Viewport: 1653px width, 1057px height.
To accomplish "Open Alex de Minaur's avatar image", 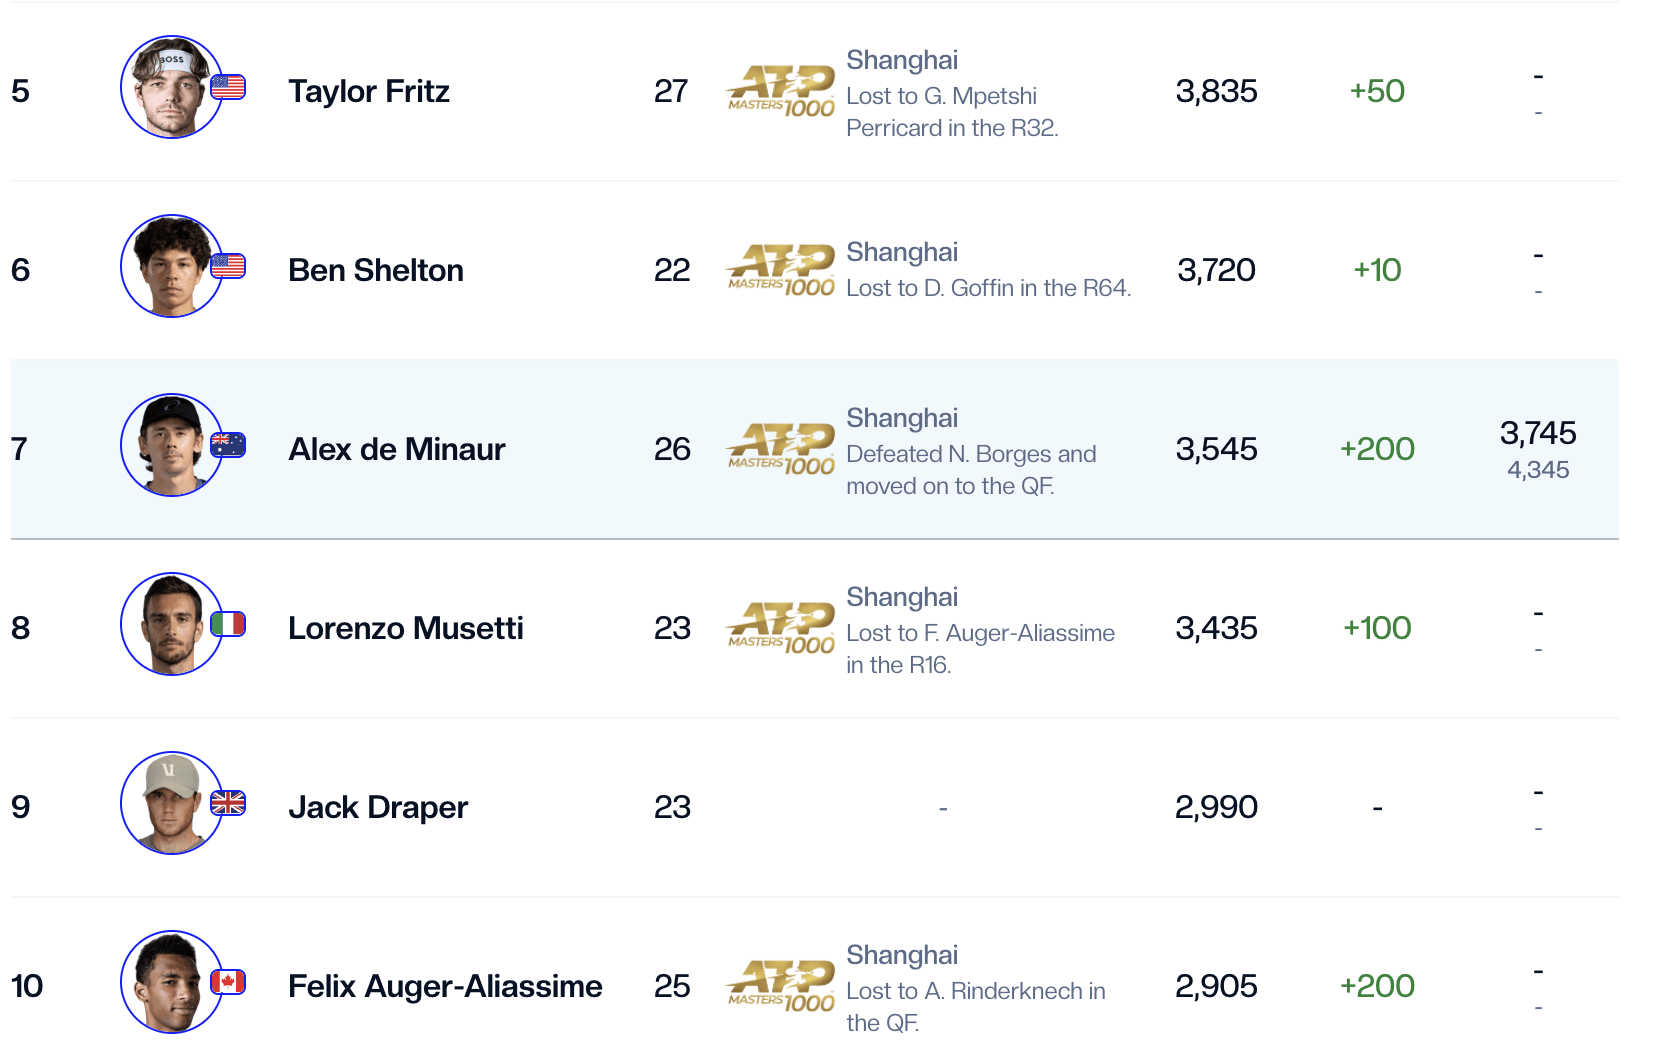I will [171, 446].
